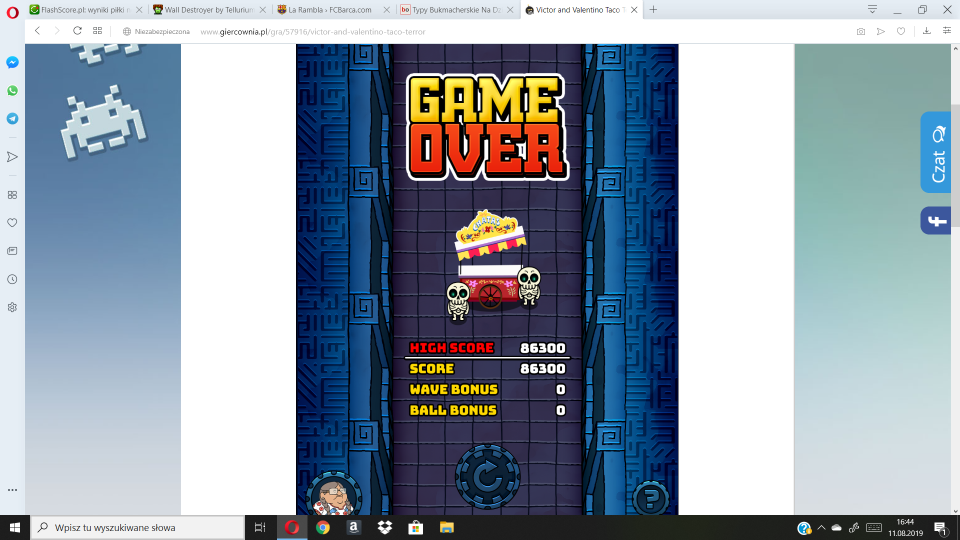Click the Facebook side button
This screenshot has height=540, width=960.
936,221
